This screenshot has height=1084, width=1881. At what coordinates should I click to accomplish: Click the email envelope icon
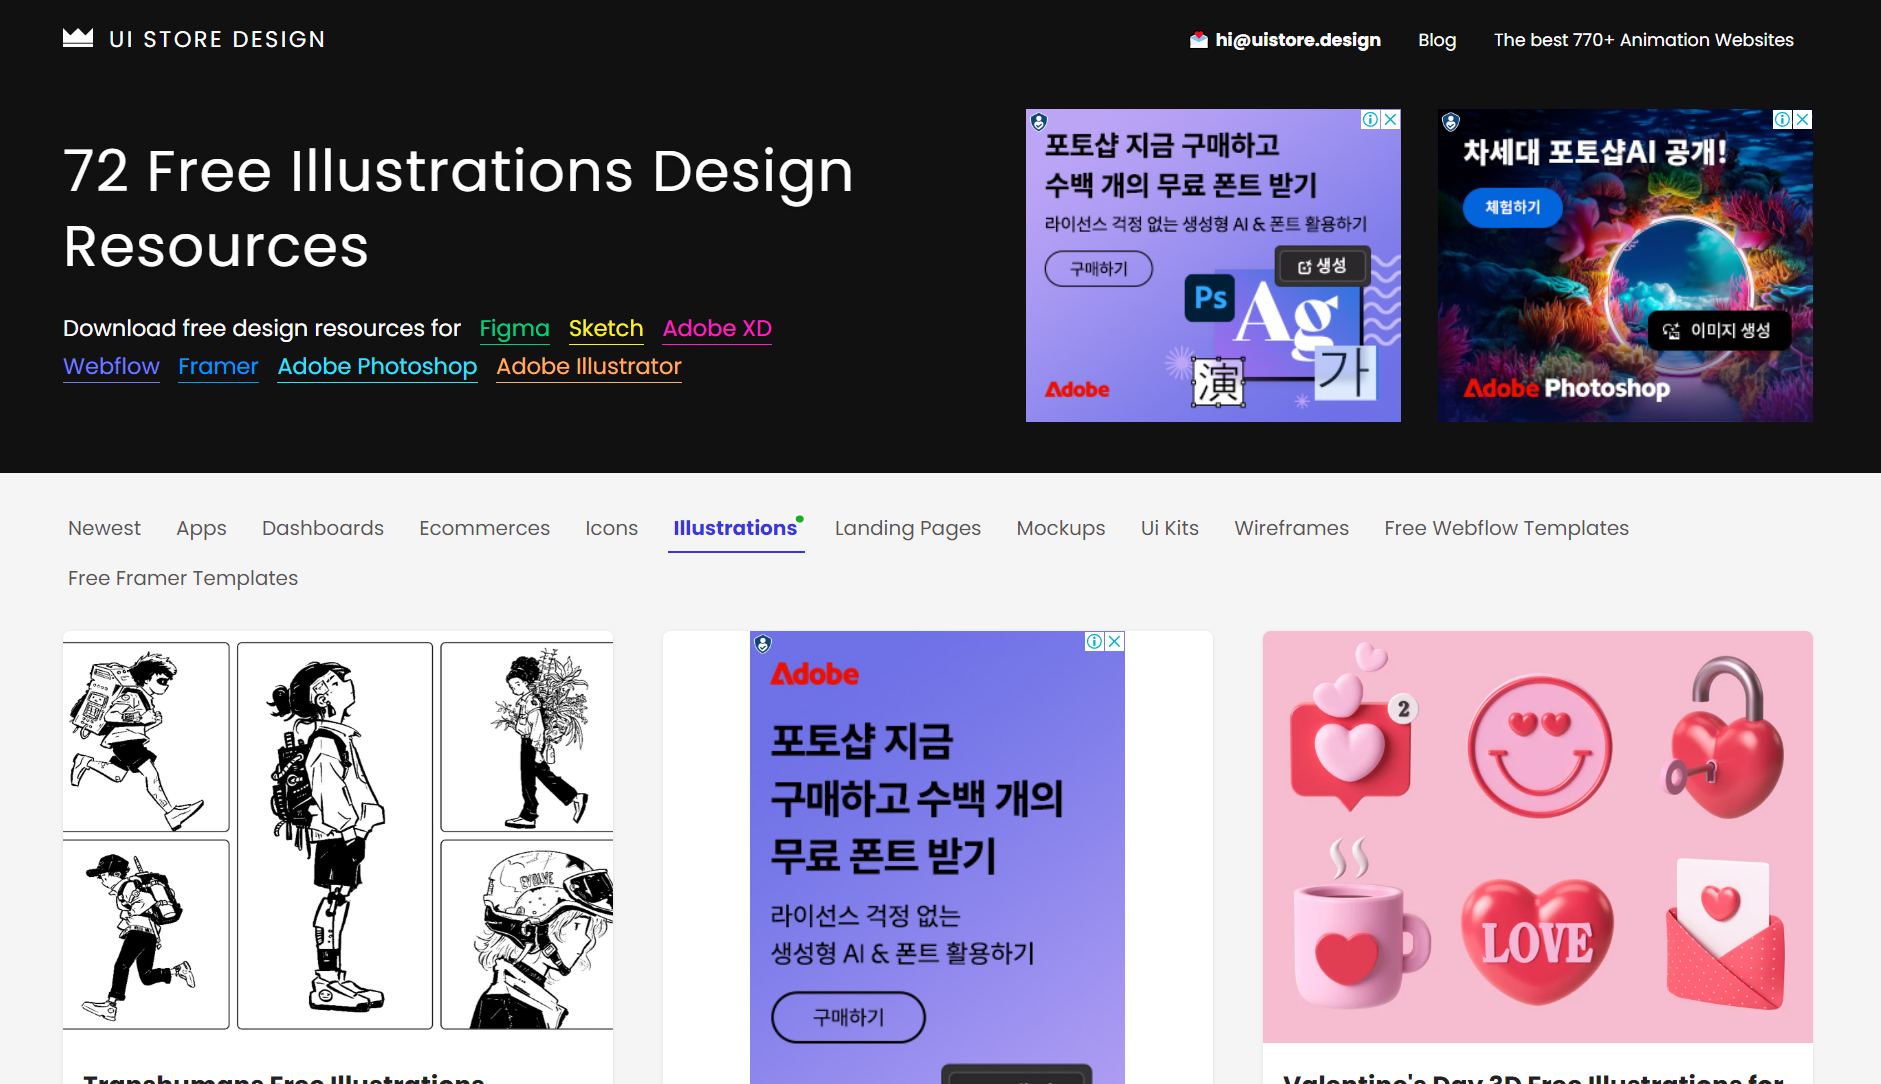1199,40
